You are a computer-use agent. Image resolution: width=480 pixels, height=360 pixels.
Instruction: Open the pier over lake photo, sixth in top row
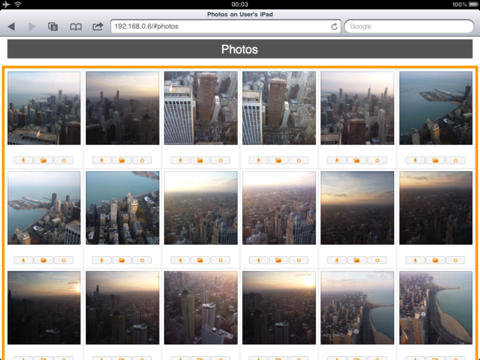[436, 108]
